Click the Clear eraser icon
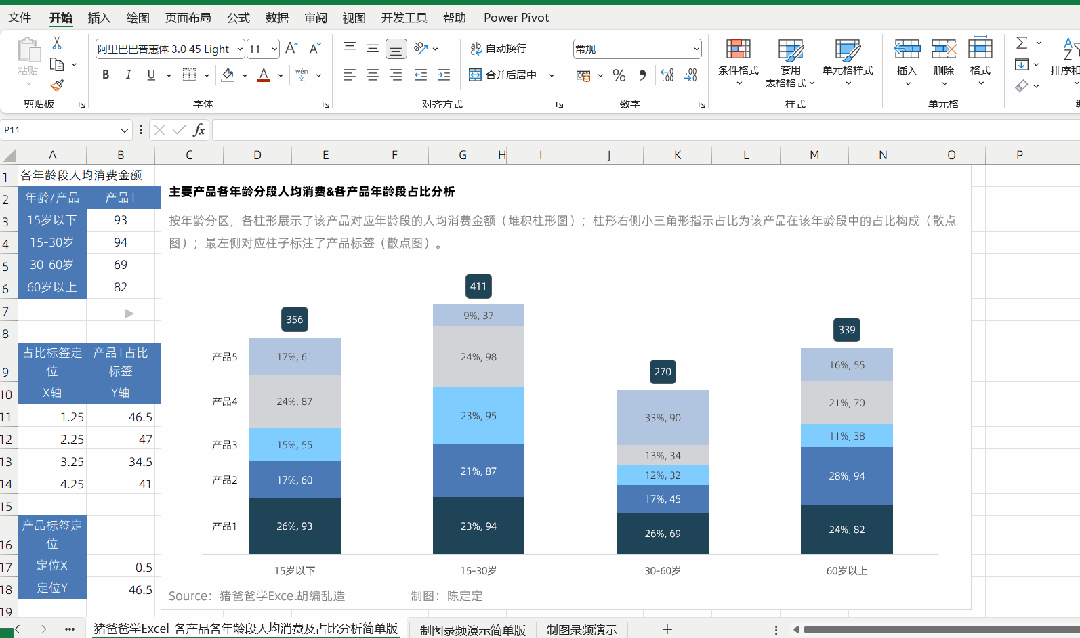This screenshot has width=1080, height=638. coord(1022,85)
